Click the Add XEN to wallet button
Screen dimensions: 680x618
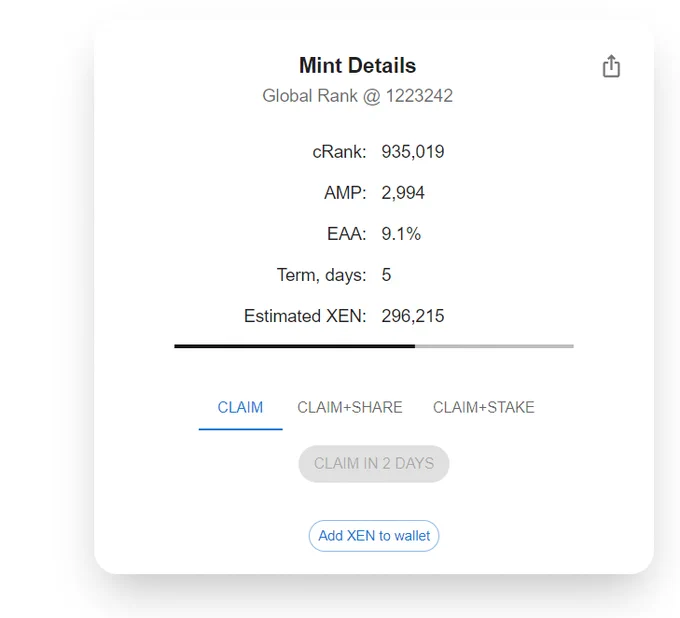[374, 536]
